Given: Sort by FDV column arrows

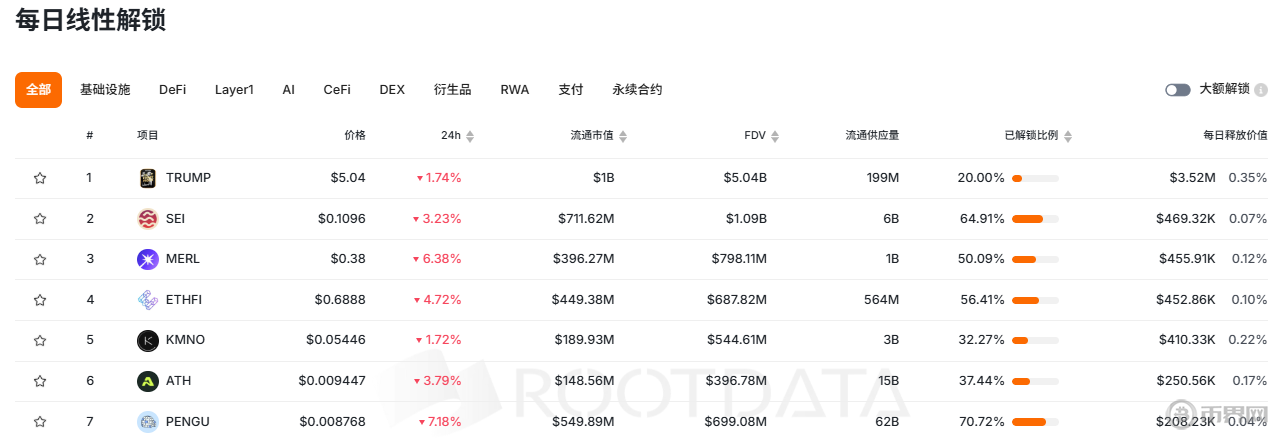Looking at the screenshot, I should pos(774,136).
